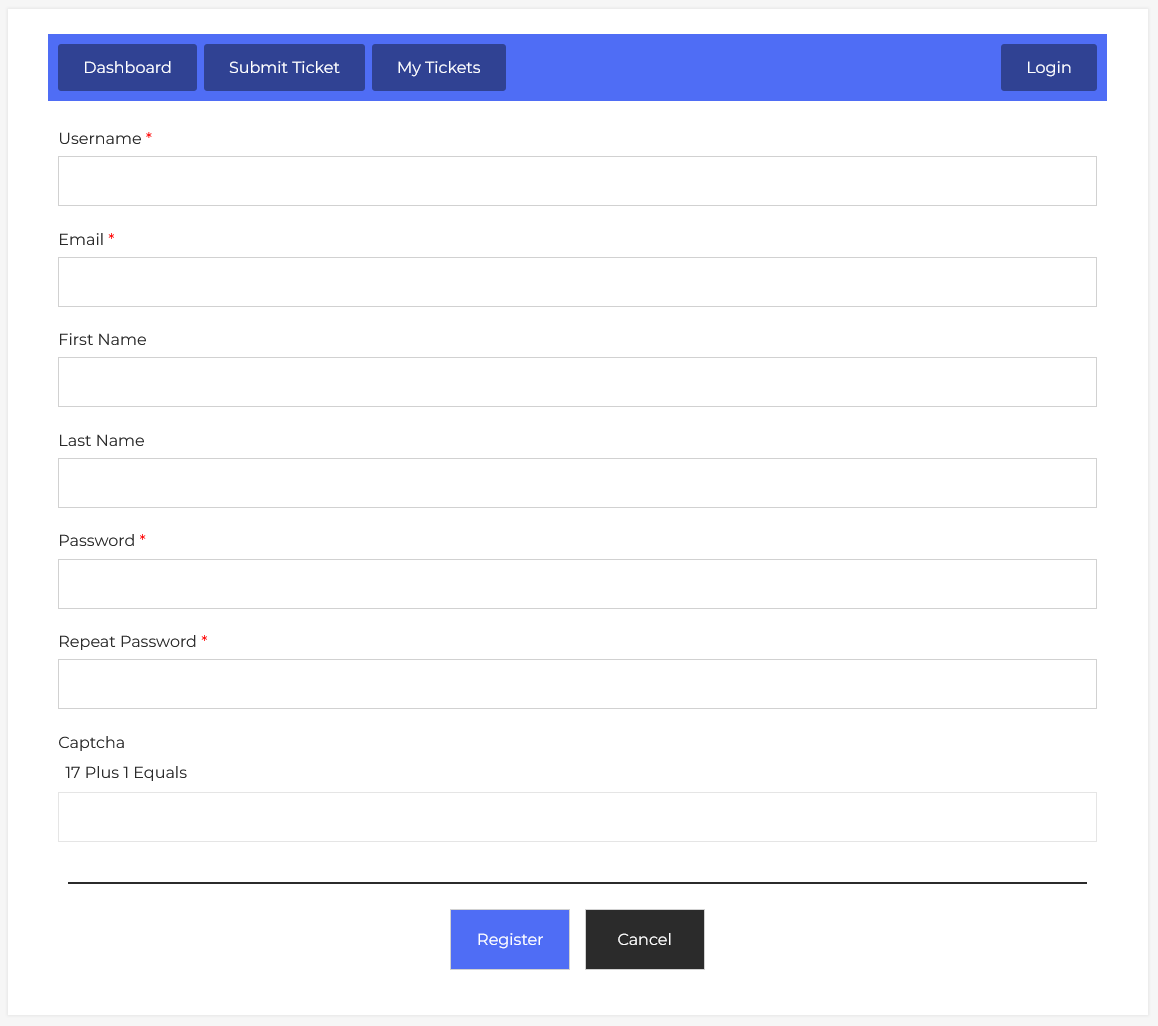Click the Repeat Password field
This screenshot has width=1158, height=1026.
[577, 684]
